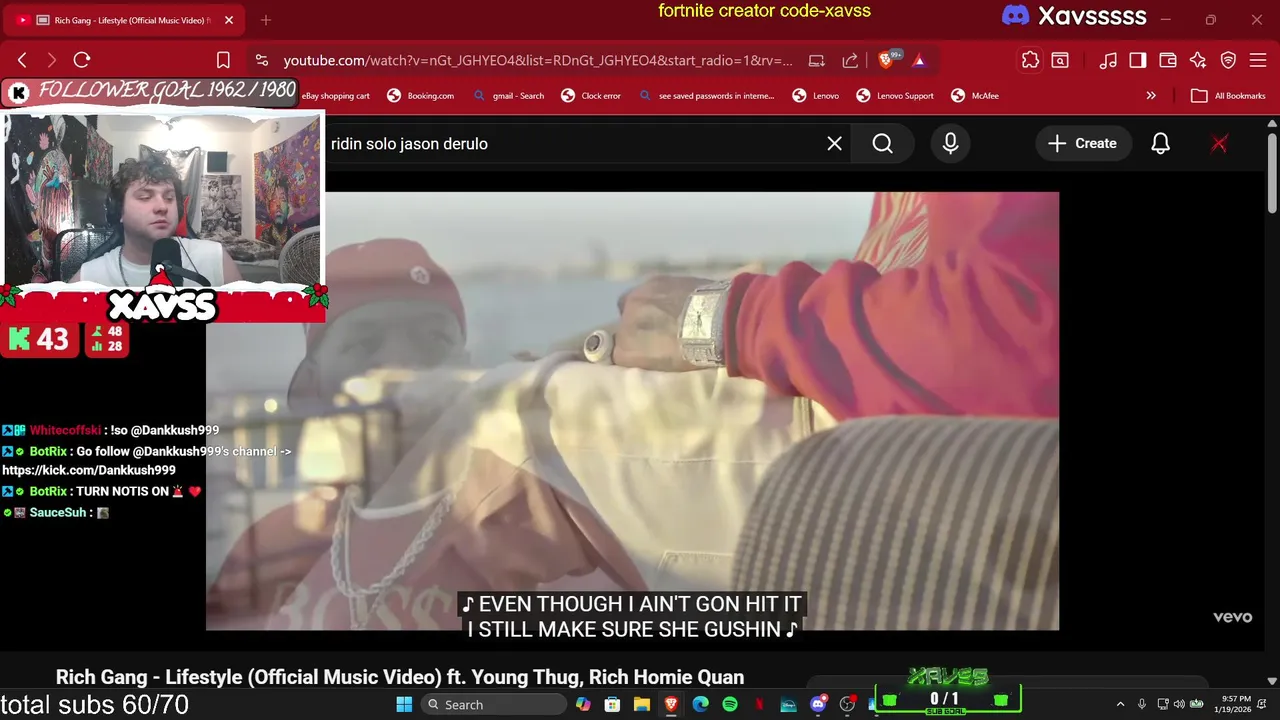Screen dimensions: 1280x720
Task: Open Netflix from taskbar
Action: 759,704
